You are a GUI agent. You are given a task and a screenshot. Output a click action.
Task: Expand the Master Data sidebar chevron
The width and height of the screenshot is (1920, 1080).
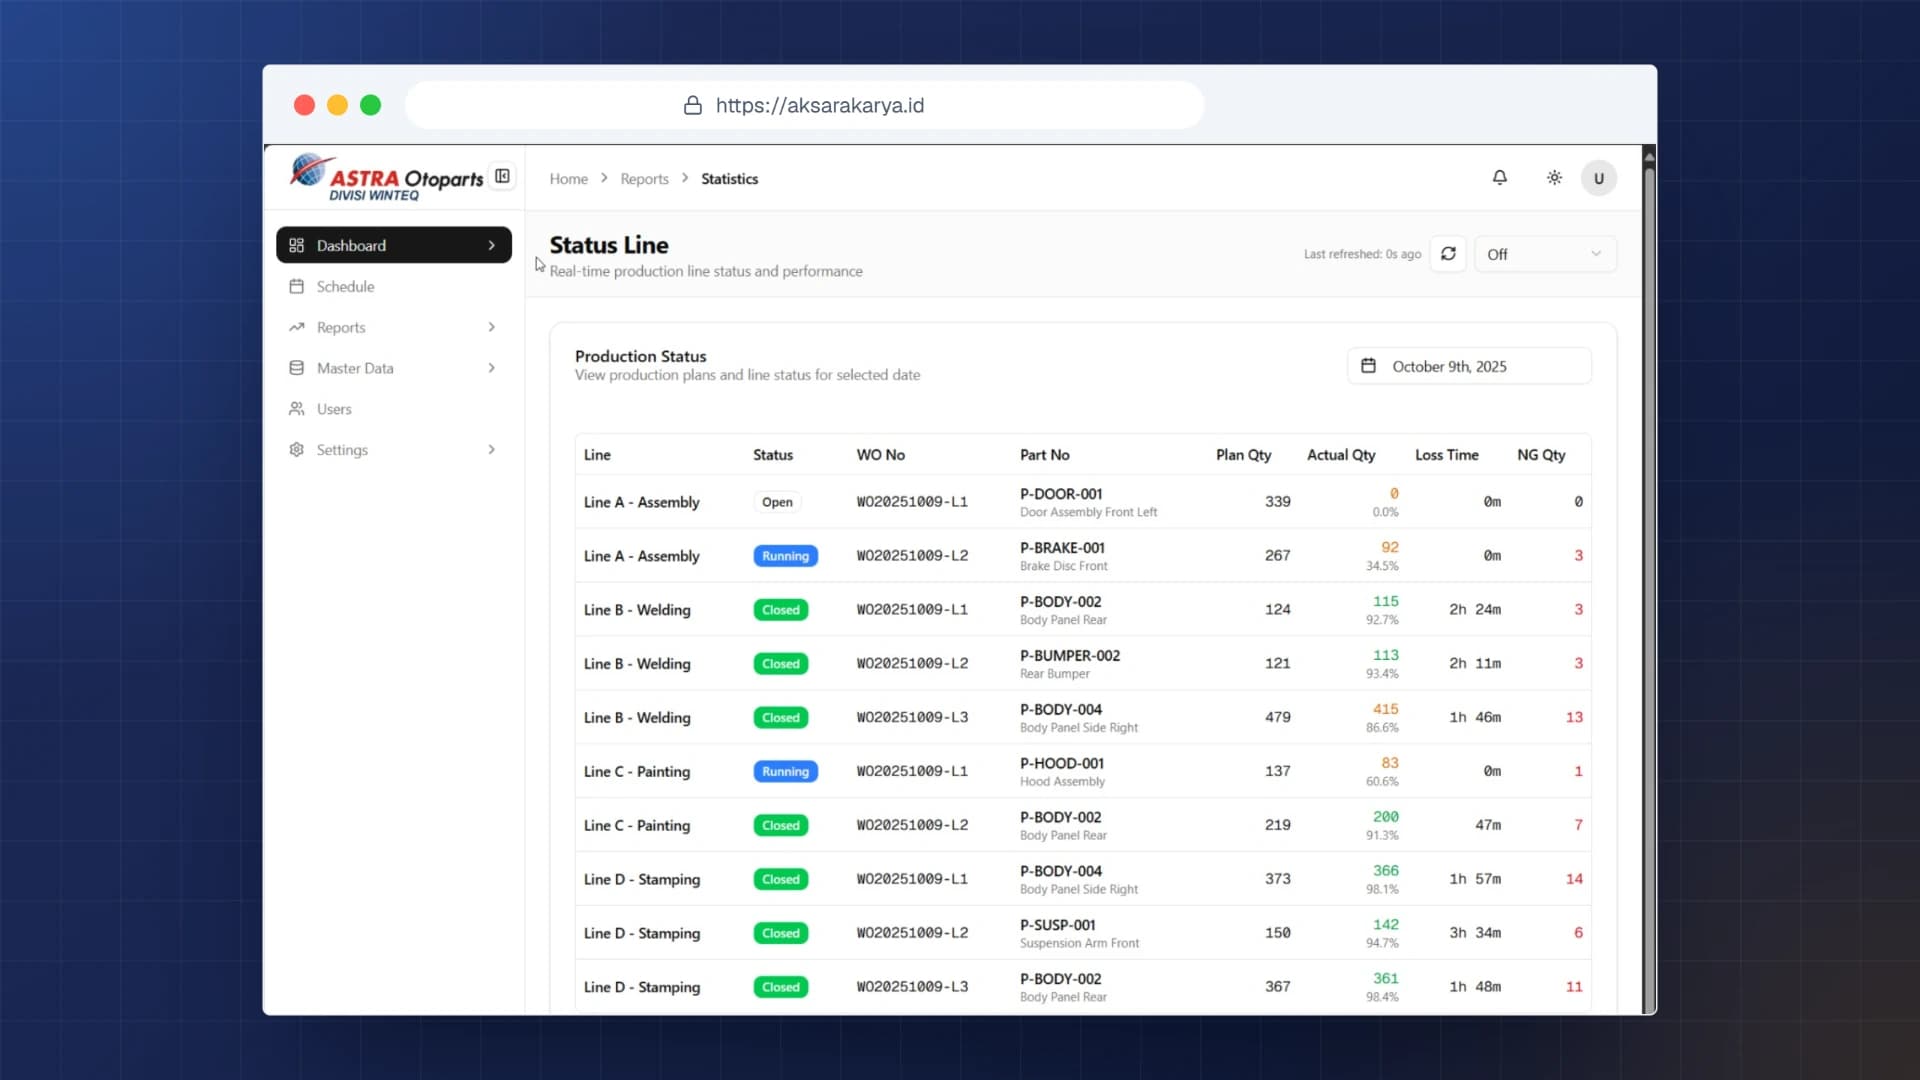[x=491, y=368]
